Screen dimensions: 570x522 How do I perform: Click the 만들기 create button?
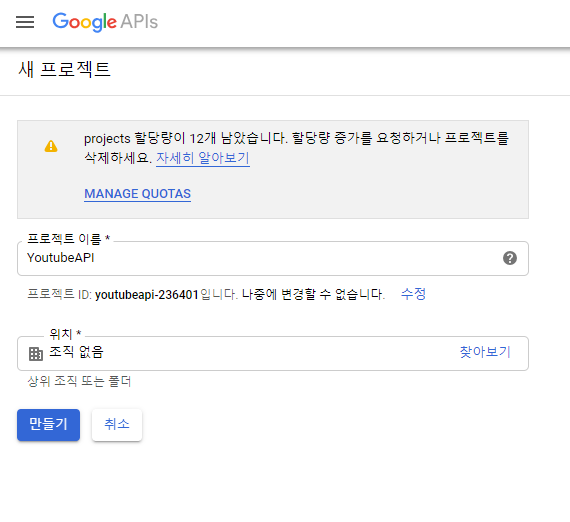48,425
